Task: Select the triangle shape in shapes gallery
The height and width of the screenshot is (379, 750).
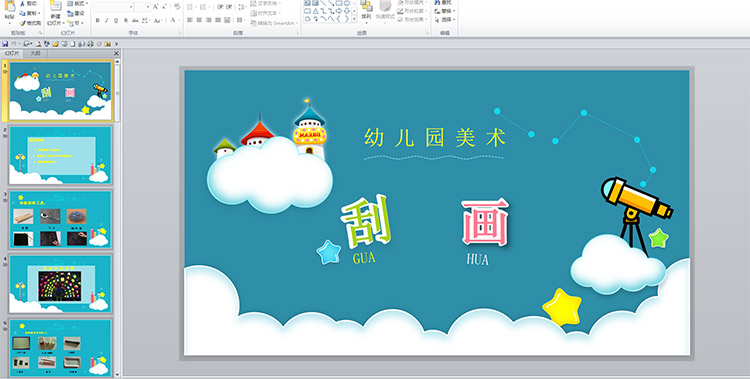Action: [x=316, y=11]
